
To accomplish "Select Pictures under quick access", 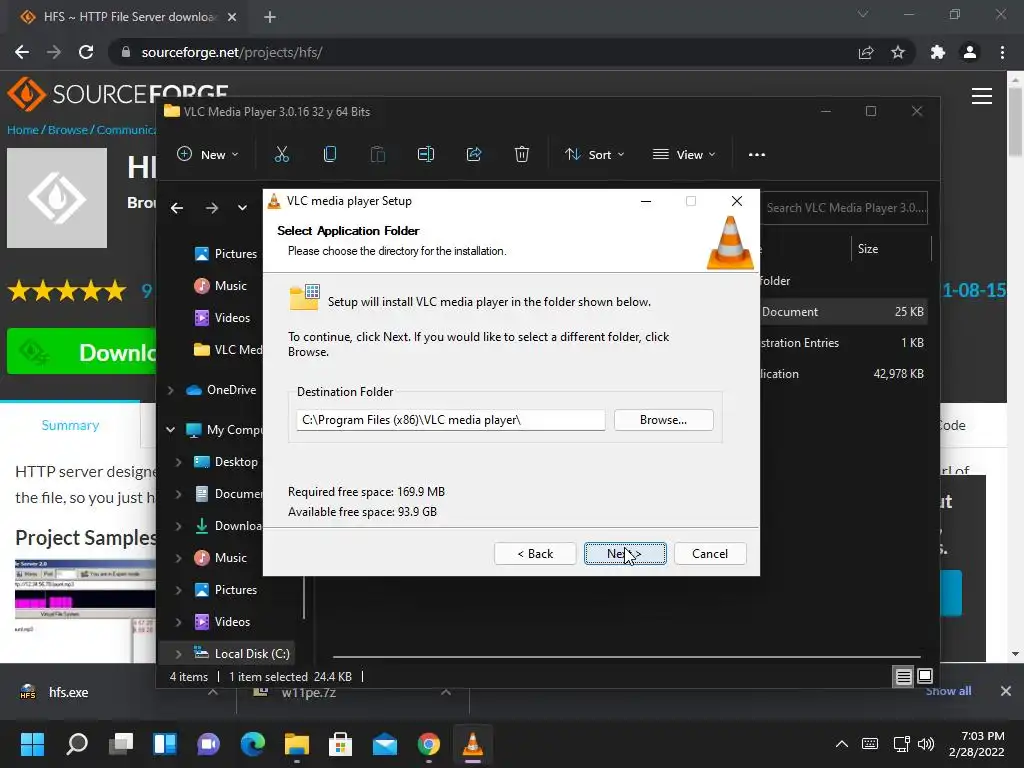I will [226, 254].
